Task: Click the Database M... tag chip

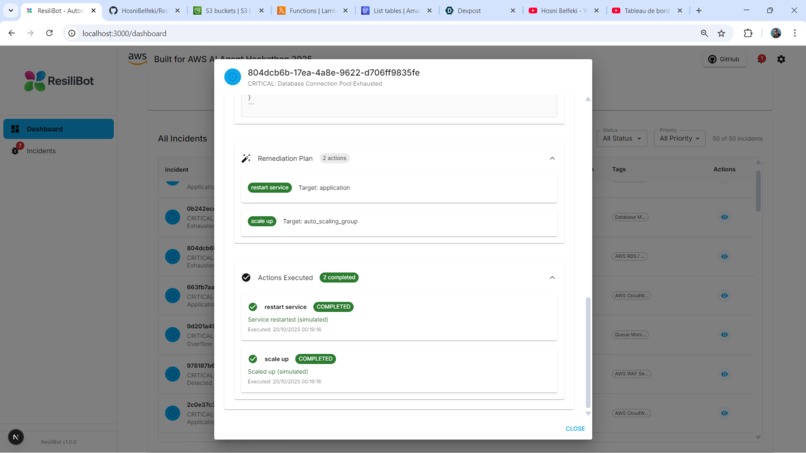Action: (630, 217)
